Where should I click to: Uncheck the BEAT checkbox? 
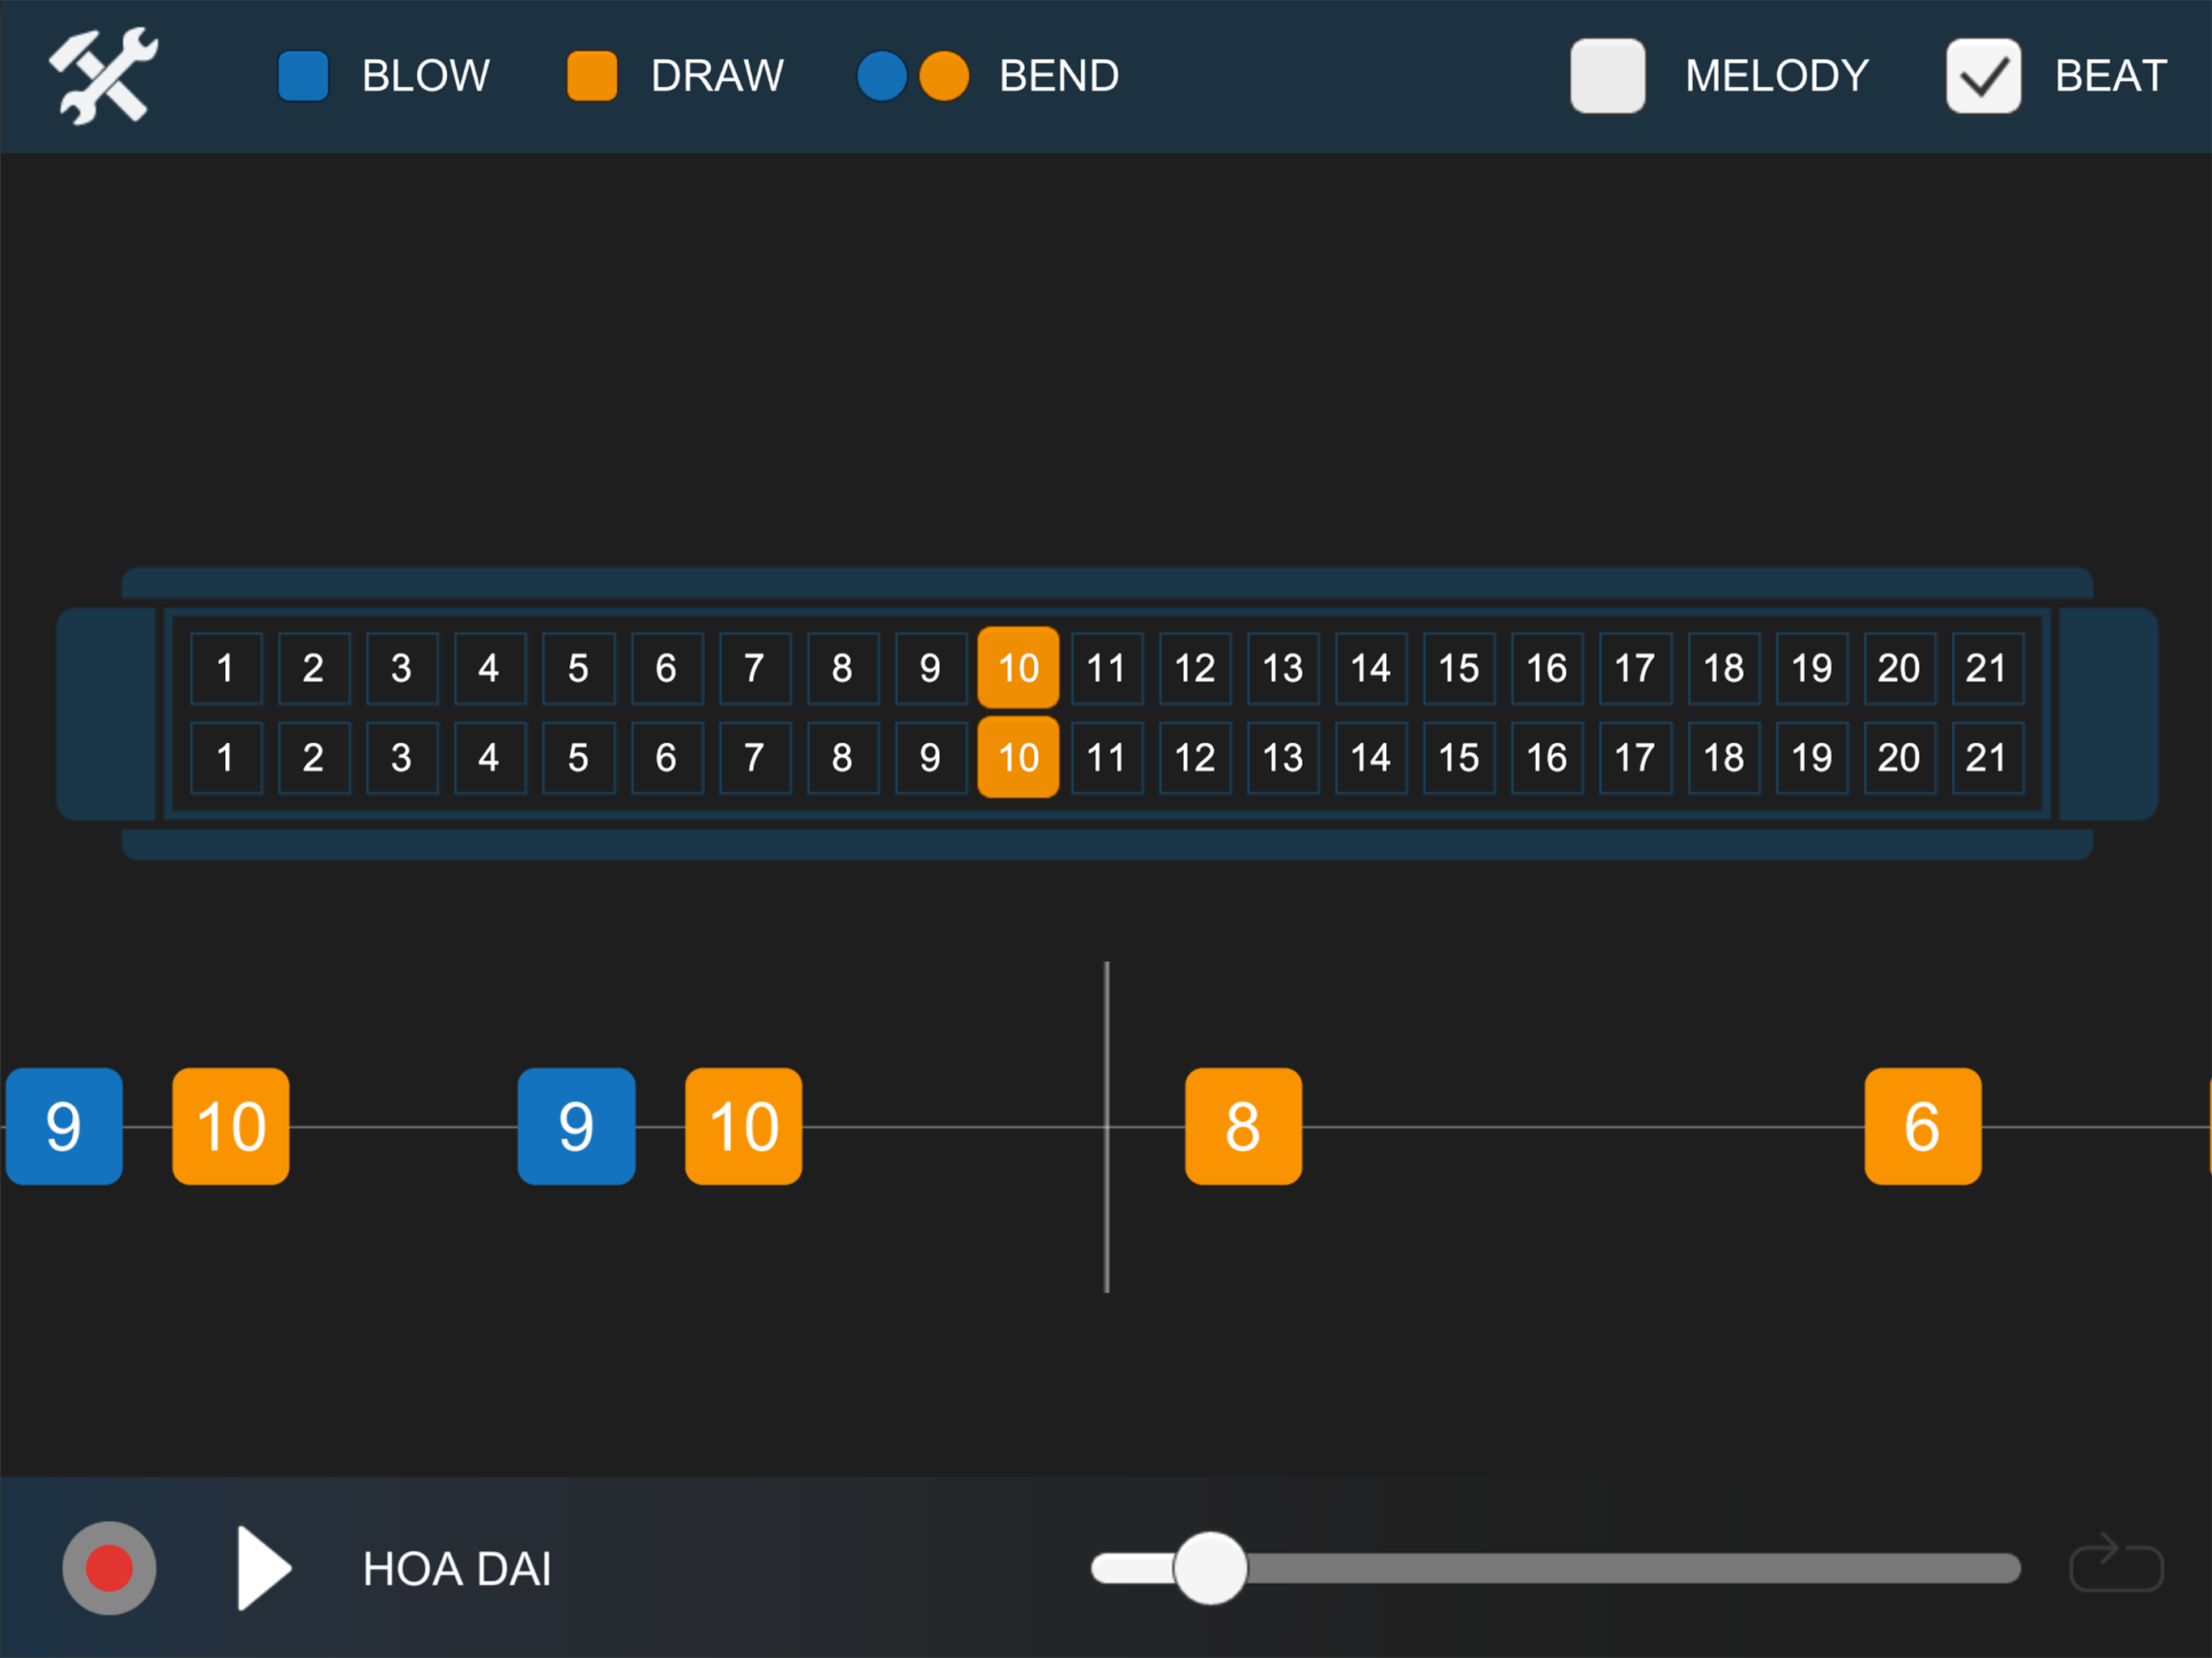(1982, 76)
